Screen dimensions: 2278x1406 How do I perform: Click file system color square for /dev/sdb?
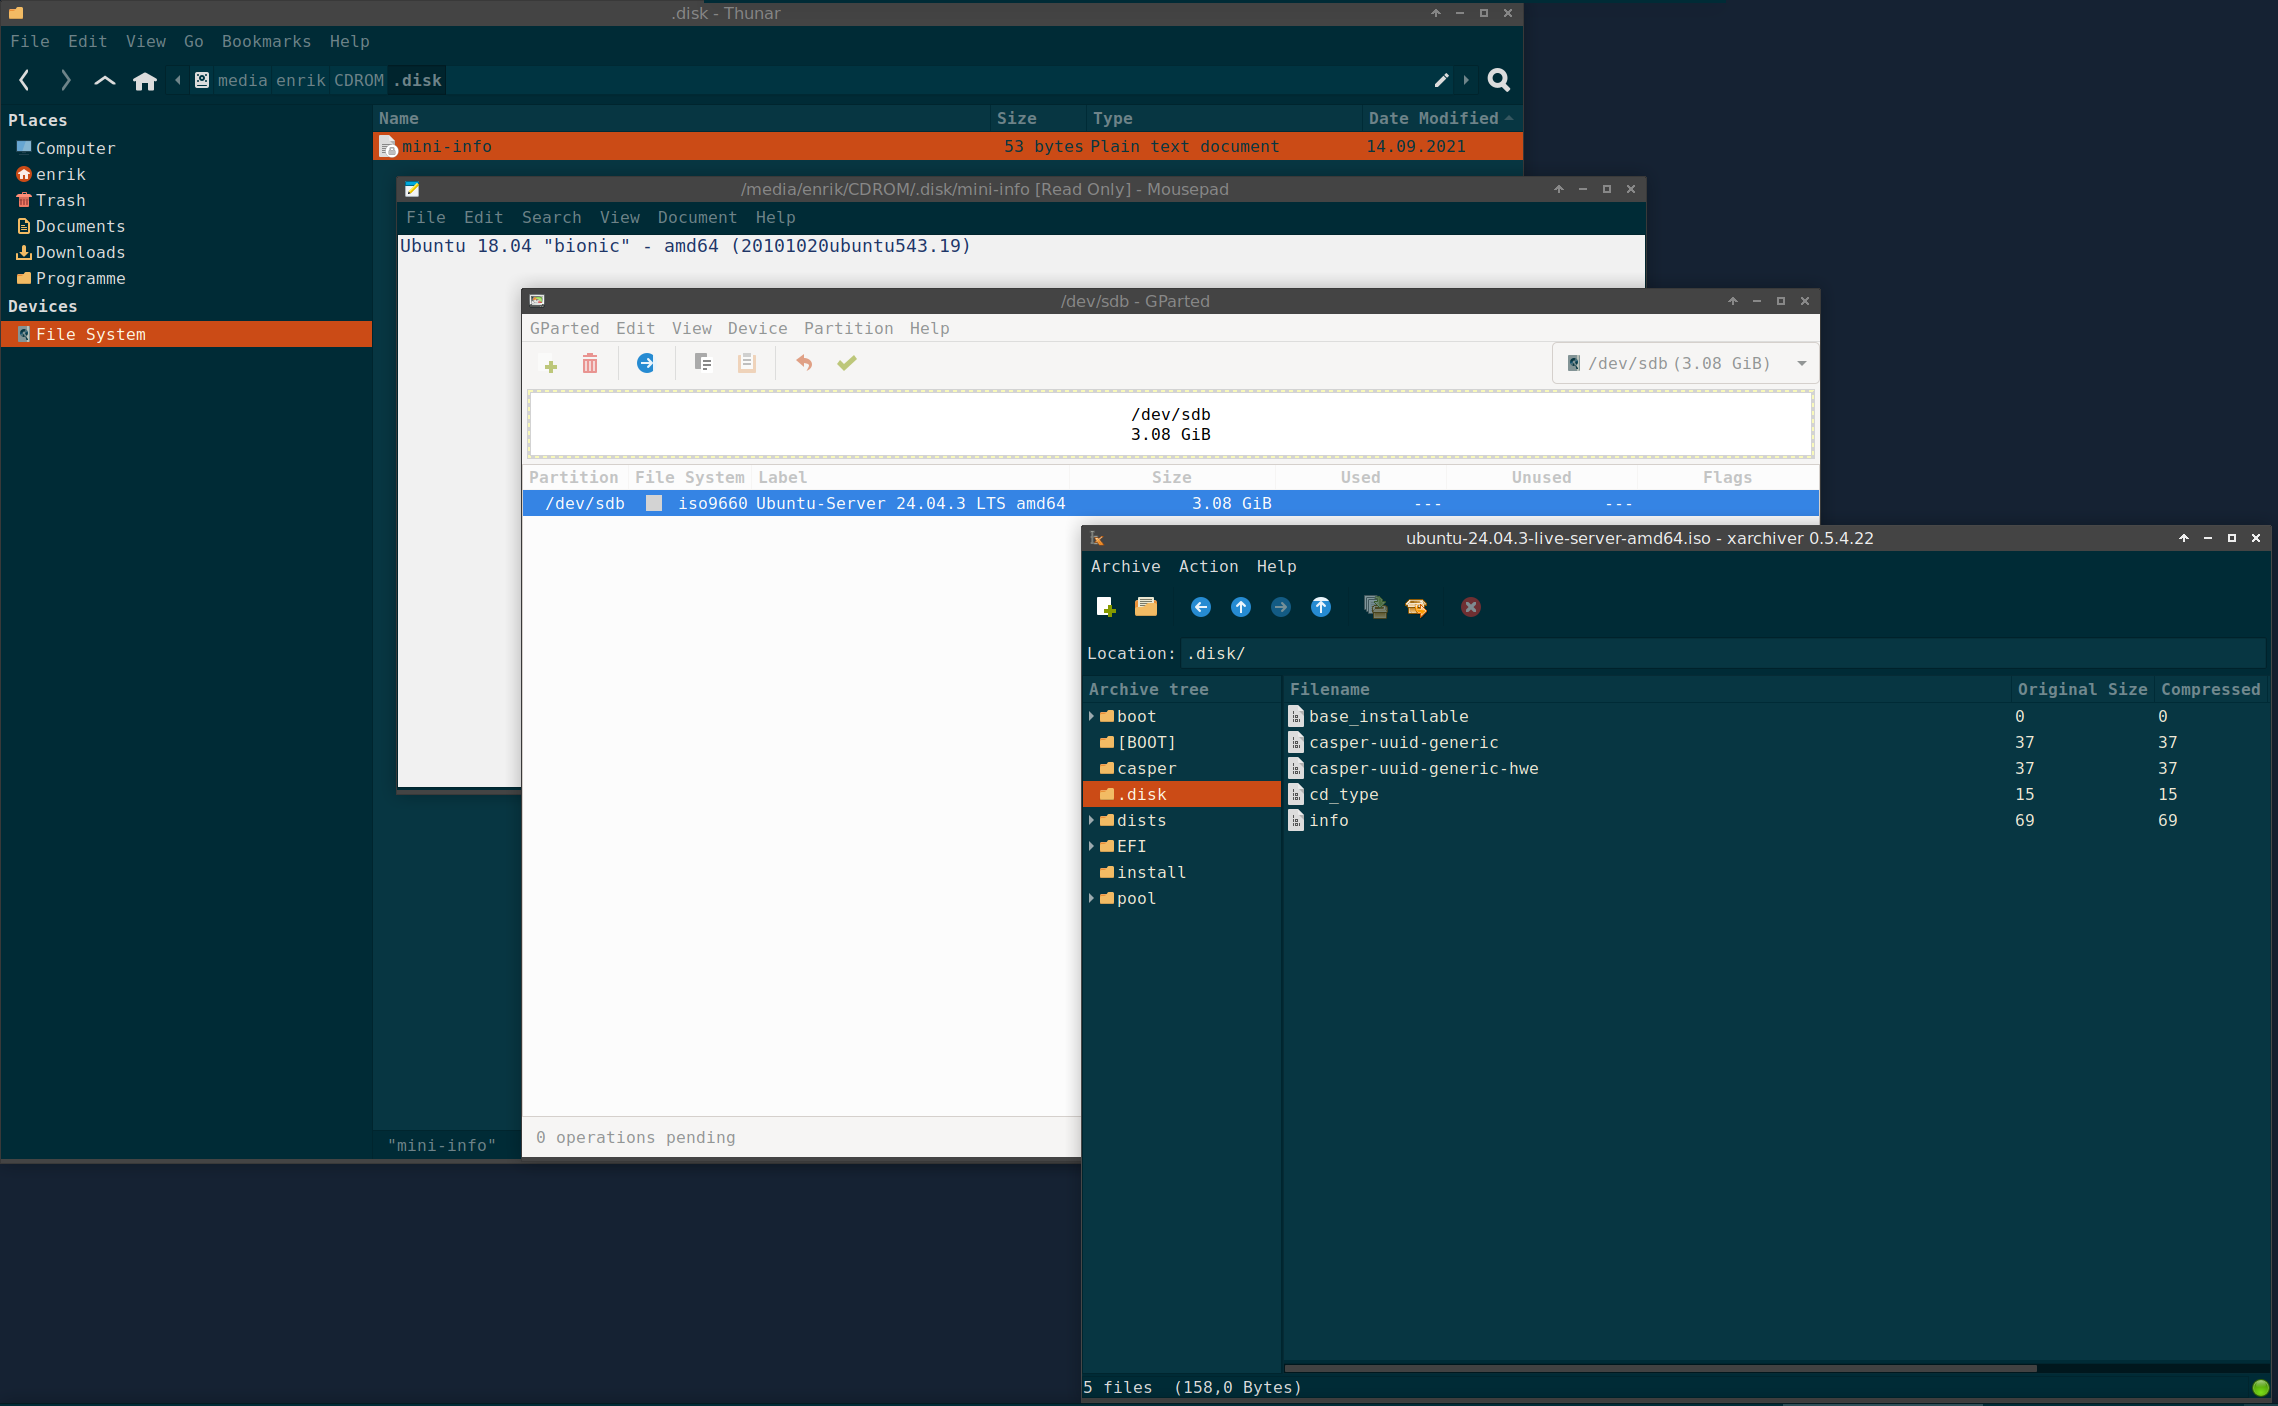tap(654, 503)
